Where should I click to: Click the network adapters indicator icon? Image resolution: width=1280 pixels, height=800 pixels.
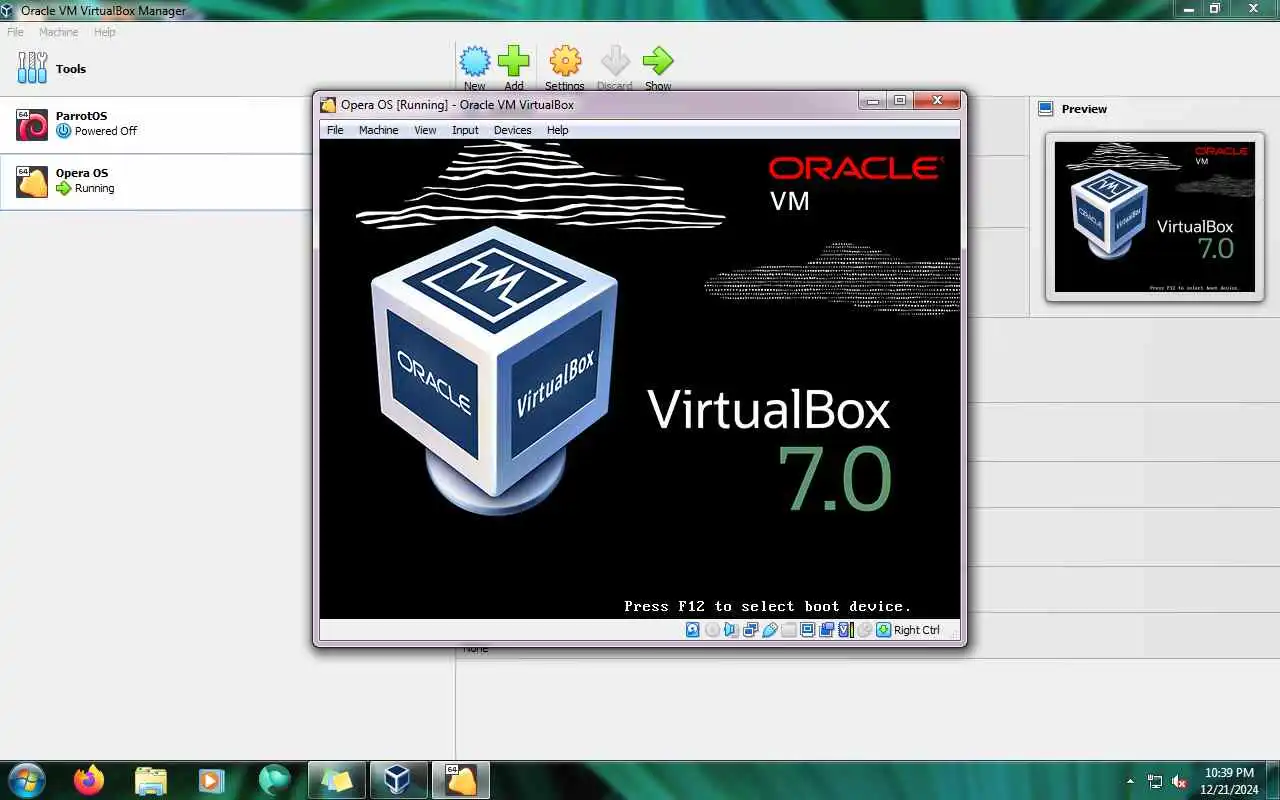(x=750, y=630)
